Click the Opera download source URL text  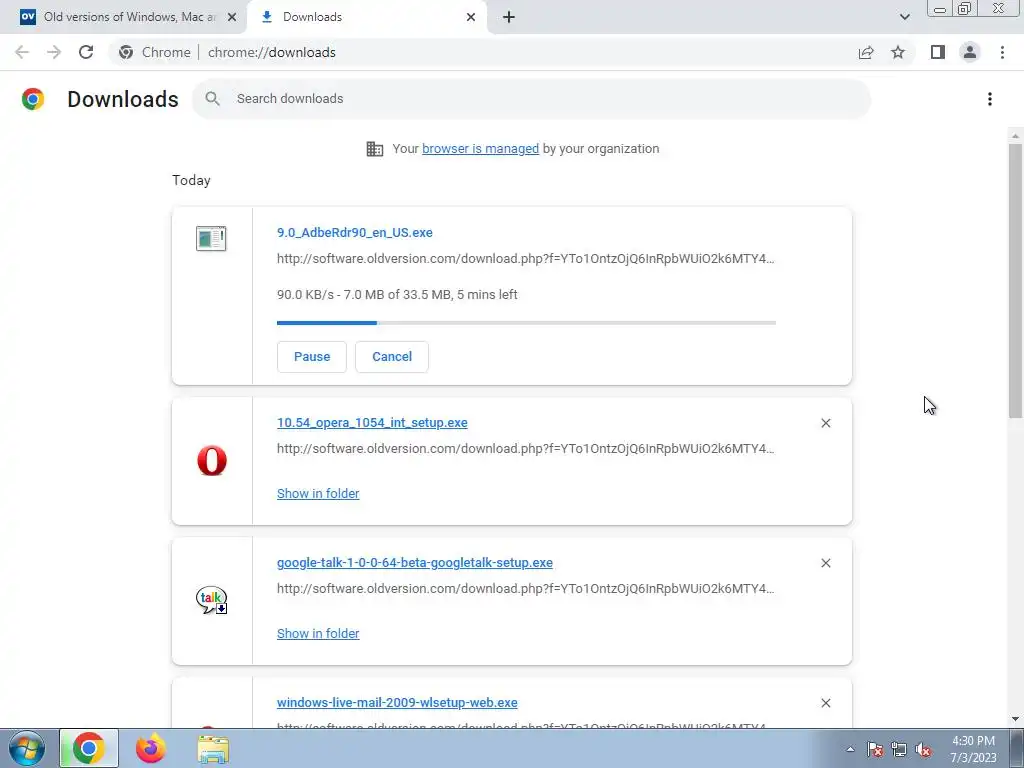pyautogui.click(x=526, y=449)
